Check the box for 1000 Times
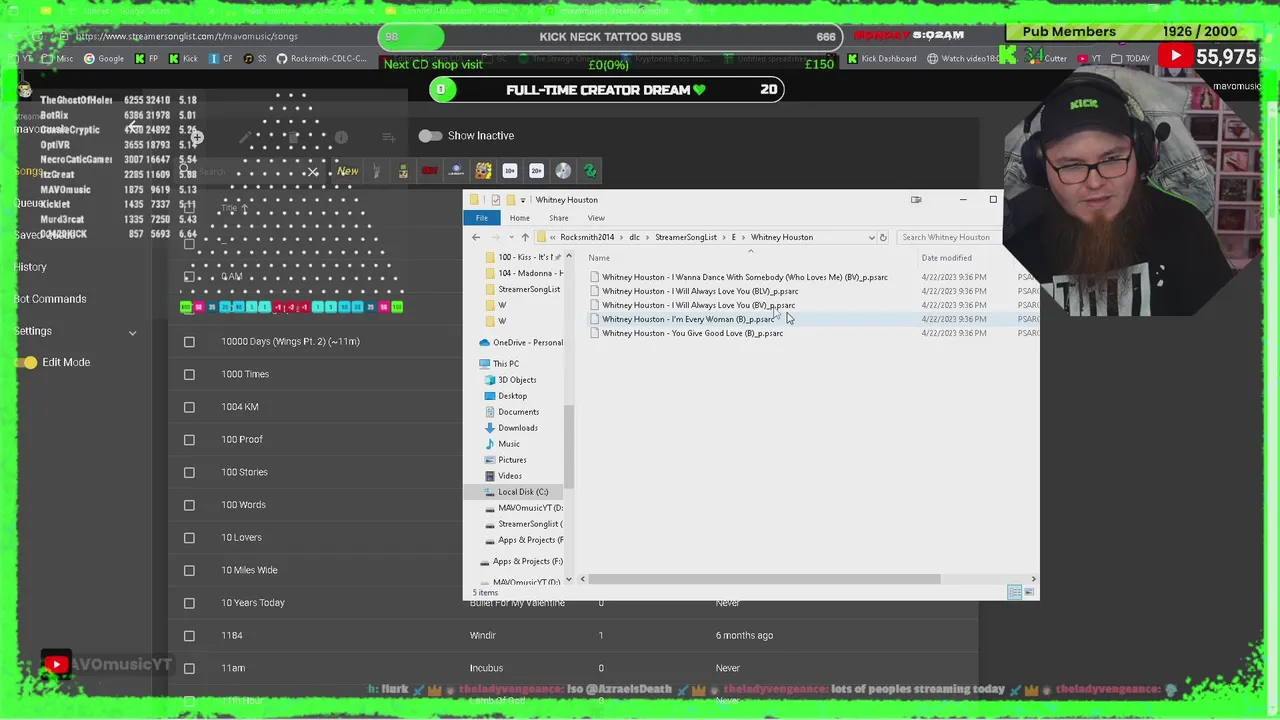Viewport: 1280px width, 720px height. coord(189,374)
